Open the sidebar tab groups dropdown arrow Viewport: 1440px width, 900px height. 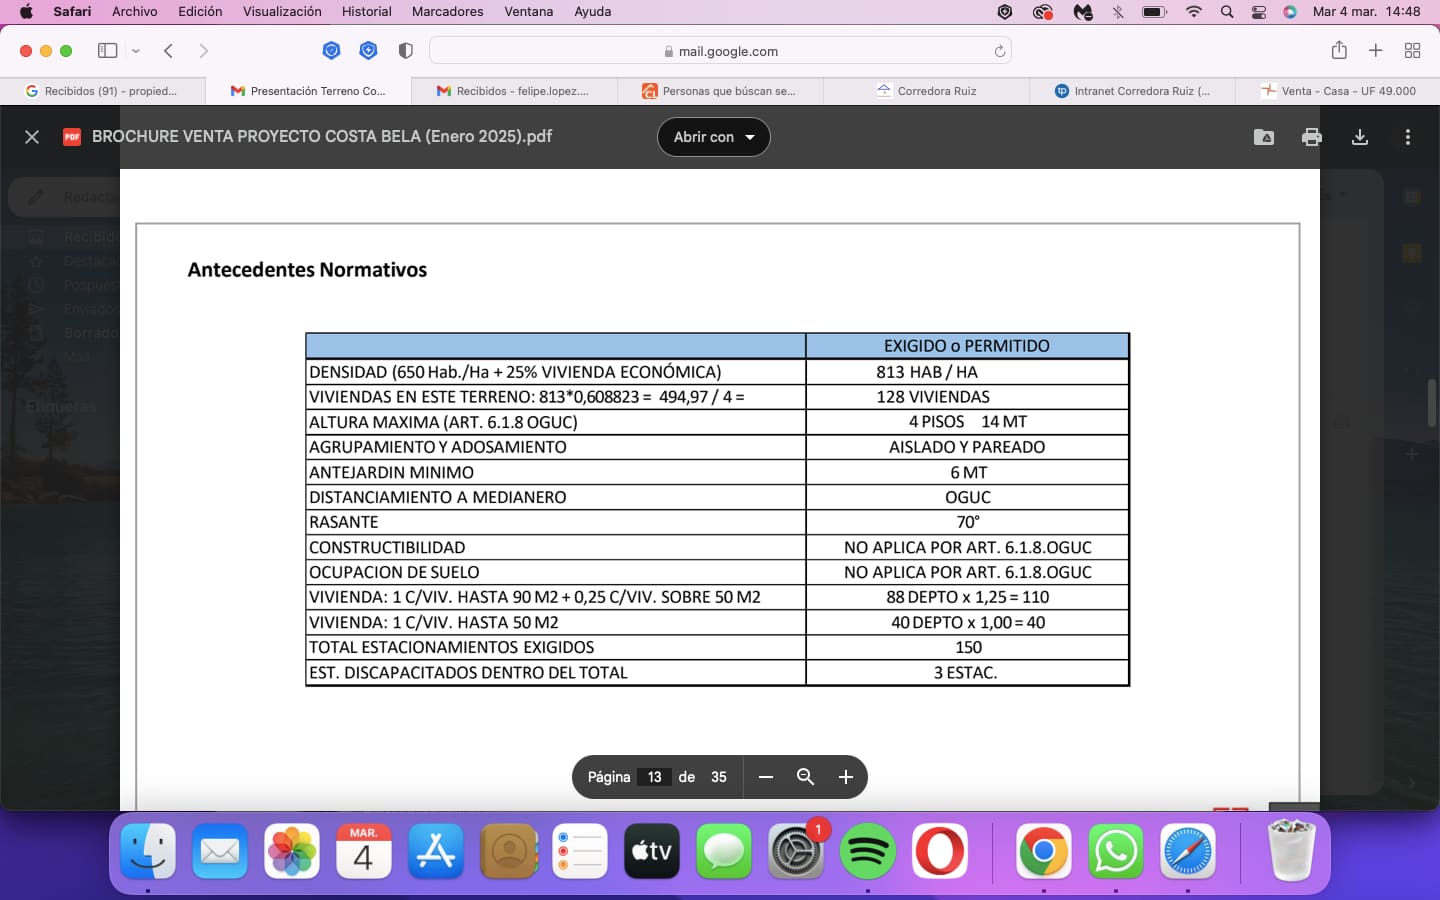coord(136,51)
